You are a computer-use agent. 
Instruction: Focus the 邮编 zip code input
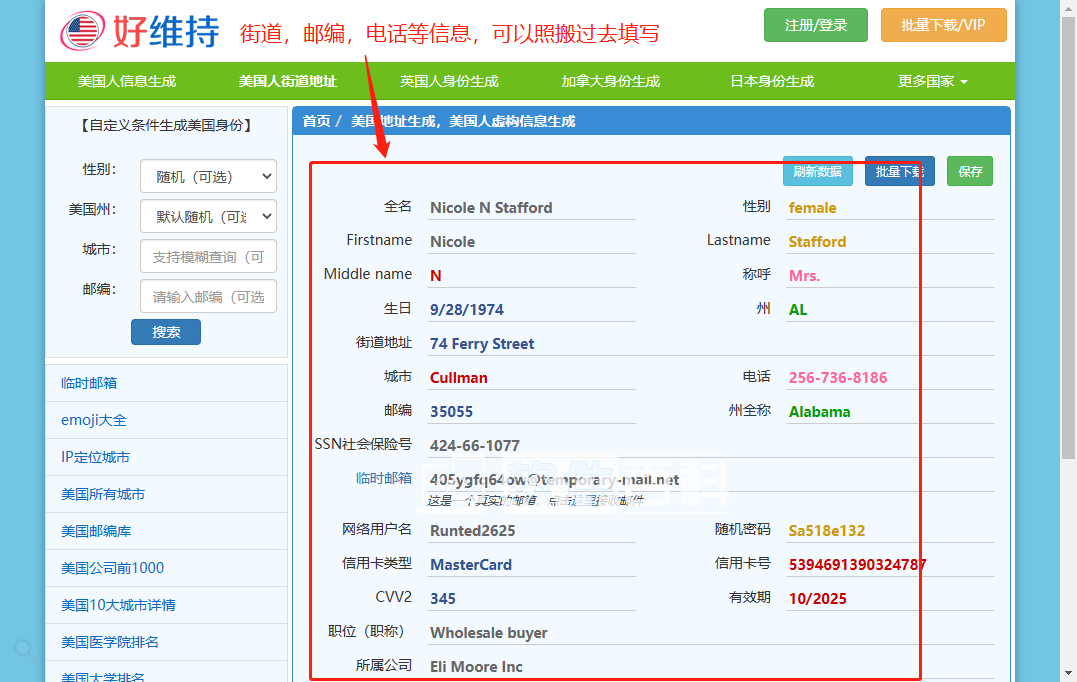point(208,296)
